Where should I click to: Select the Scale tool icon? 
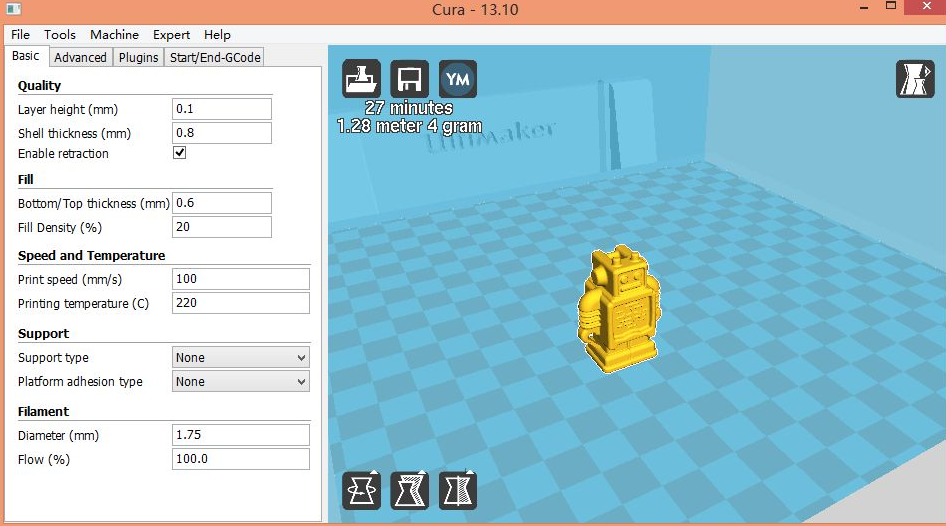409,491
